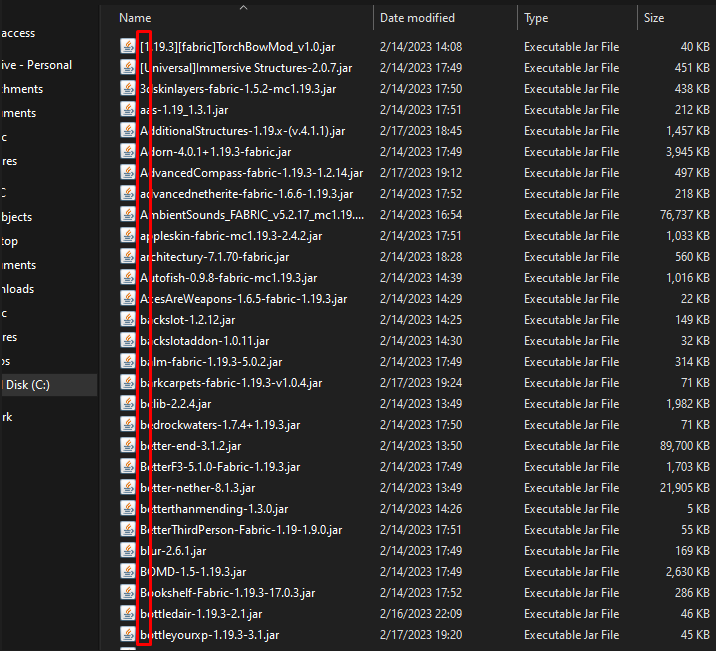
Task: Click the Java icon beside blur-2.6.1.jar
Action: [x=128, y=551]
